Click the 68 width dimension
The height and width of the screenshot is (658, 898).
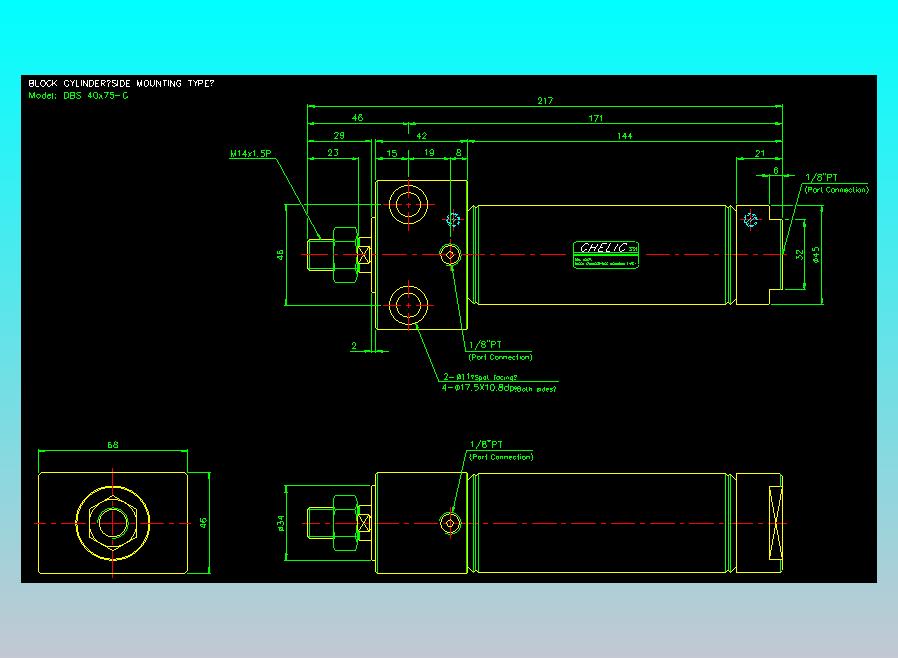pyautogui.click(x=113, y=445)
